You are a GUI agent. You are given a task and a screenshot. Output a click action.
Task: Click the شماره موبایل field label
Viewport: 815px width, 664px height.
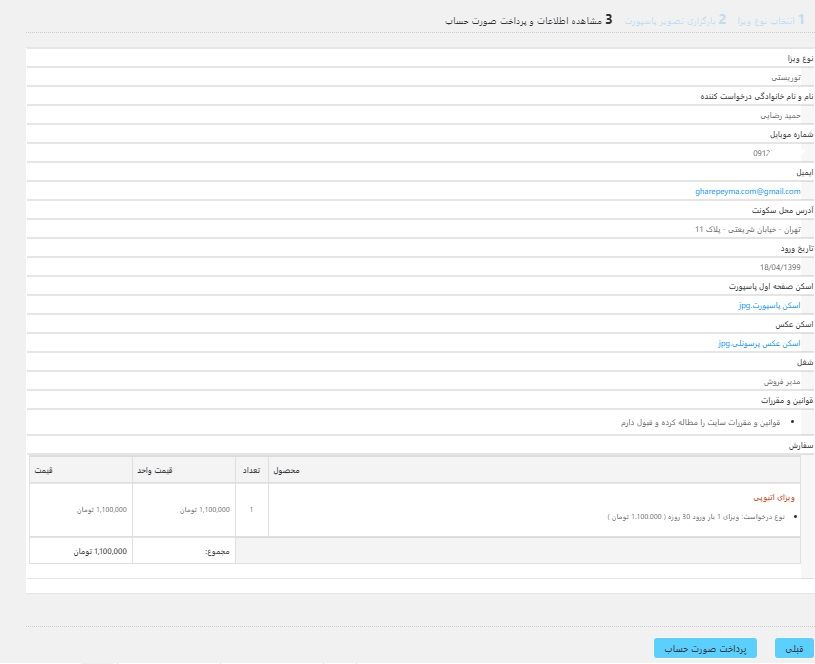click(x=792, y=134)
